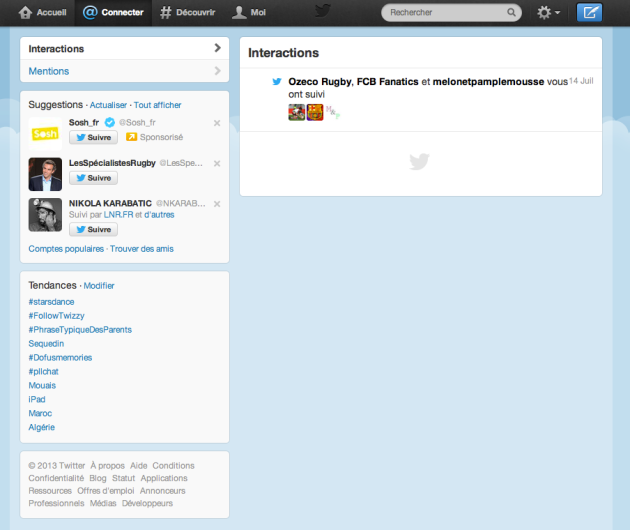Click the verified badge next to Sosh_fr

pos(110,122)
